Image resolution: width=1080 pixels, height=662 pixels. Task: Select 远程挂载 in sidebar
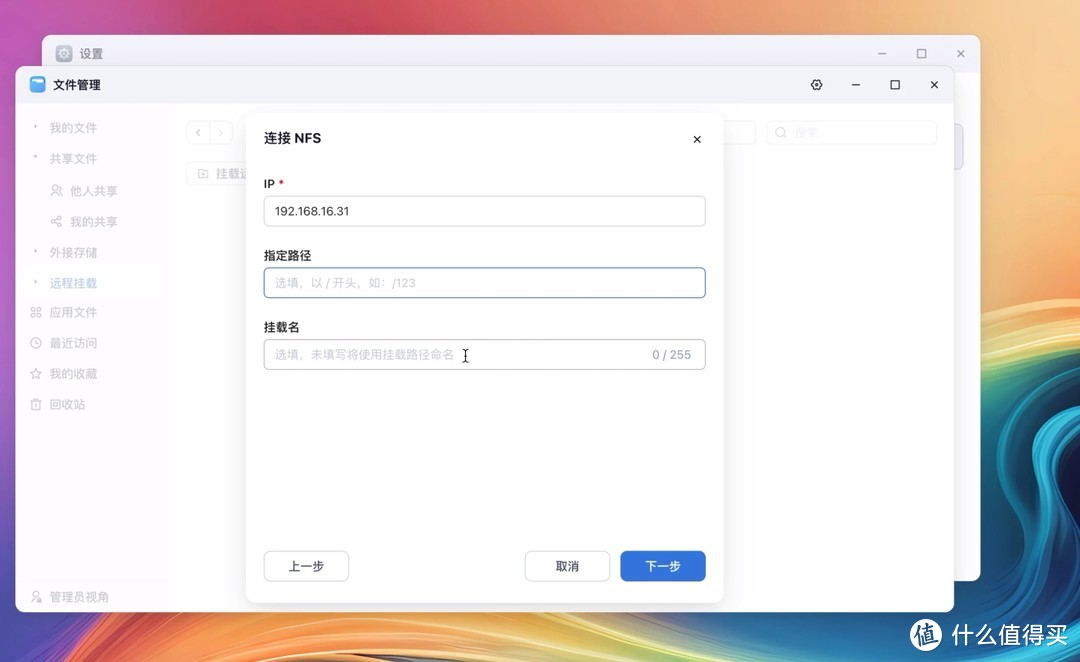coord(73,283)
